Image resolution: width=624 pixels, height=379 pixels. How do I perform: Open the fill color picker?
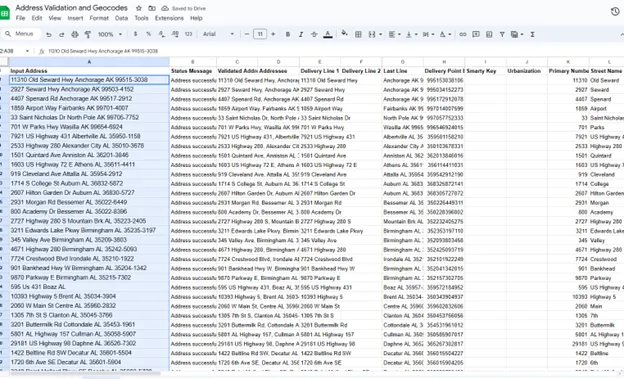pyautogui.click(x=345, y=34)
